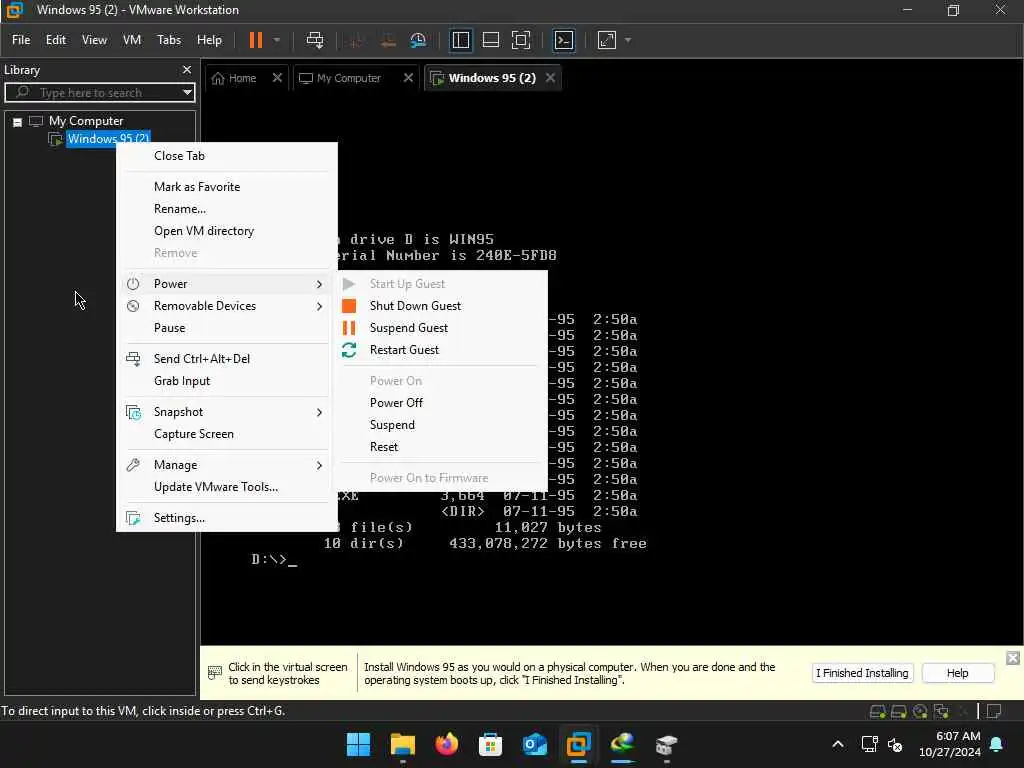Click the Snapshot icon in the context menu
The image size is (1024, 768).
point(133,412)
